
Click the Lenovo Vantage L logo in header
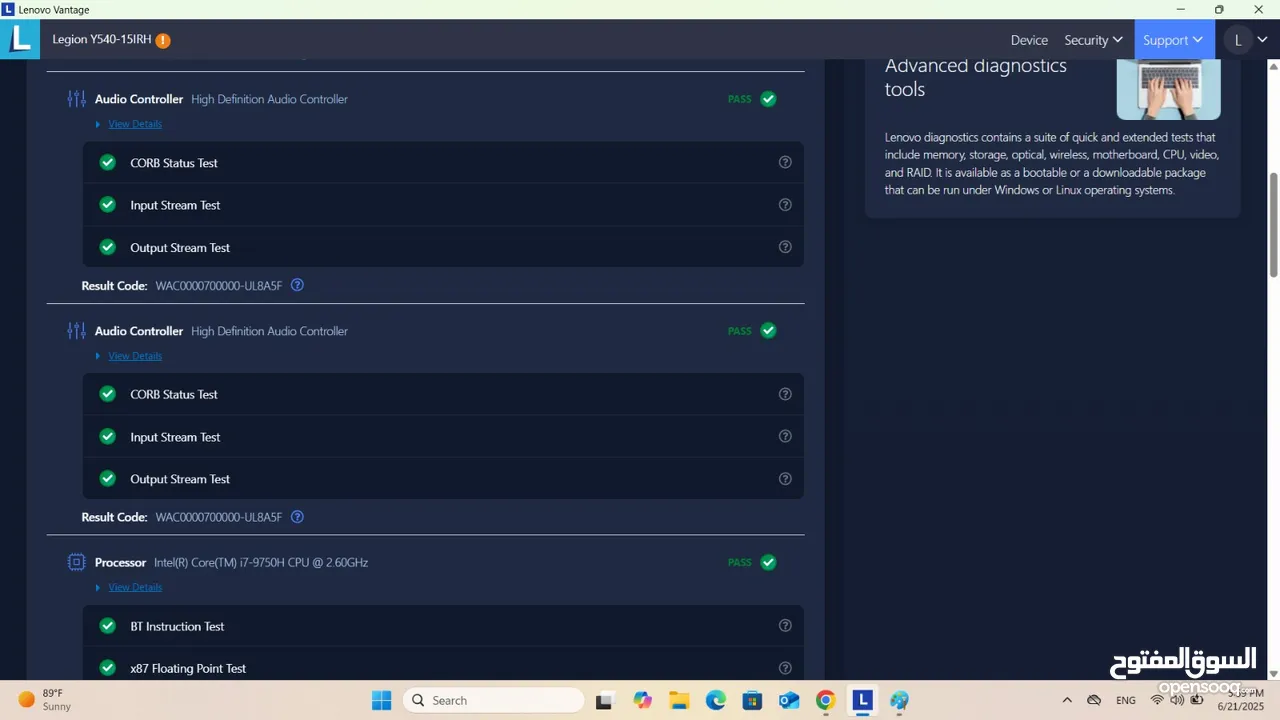click(x=20, y=40)
